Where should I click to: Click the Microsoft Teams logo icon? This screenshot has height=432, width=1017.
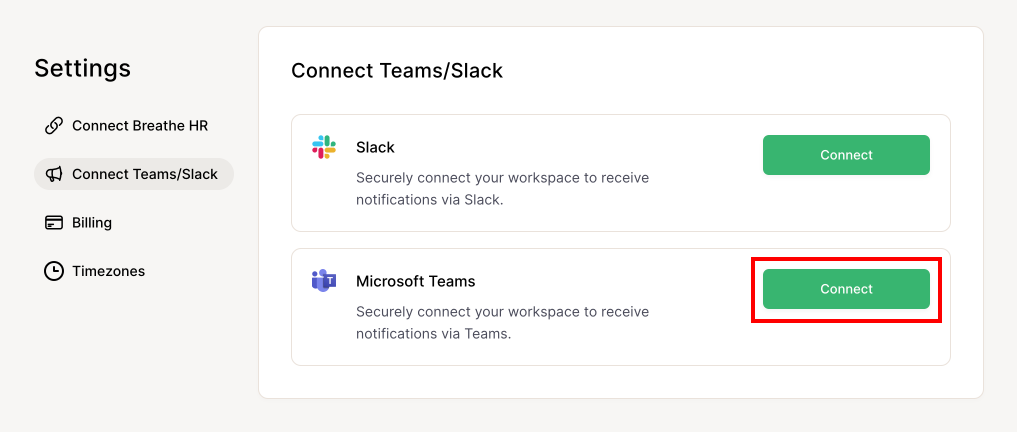323,281
